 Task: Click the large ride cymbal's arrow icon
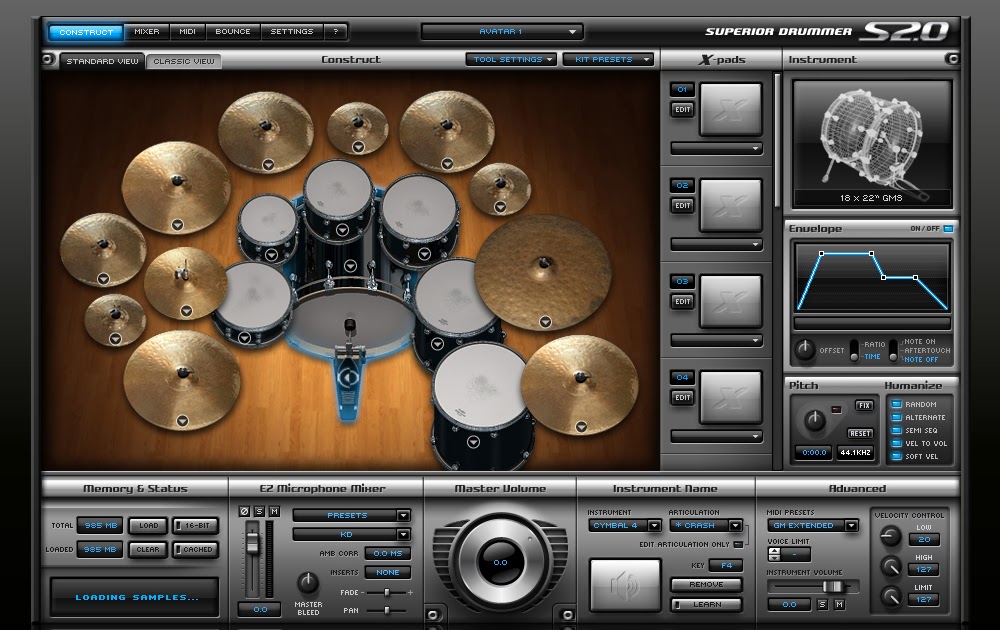click(545, 322)
